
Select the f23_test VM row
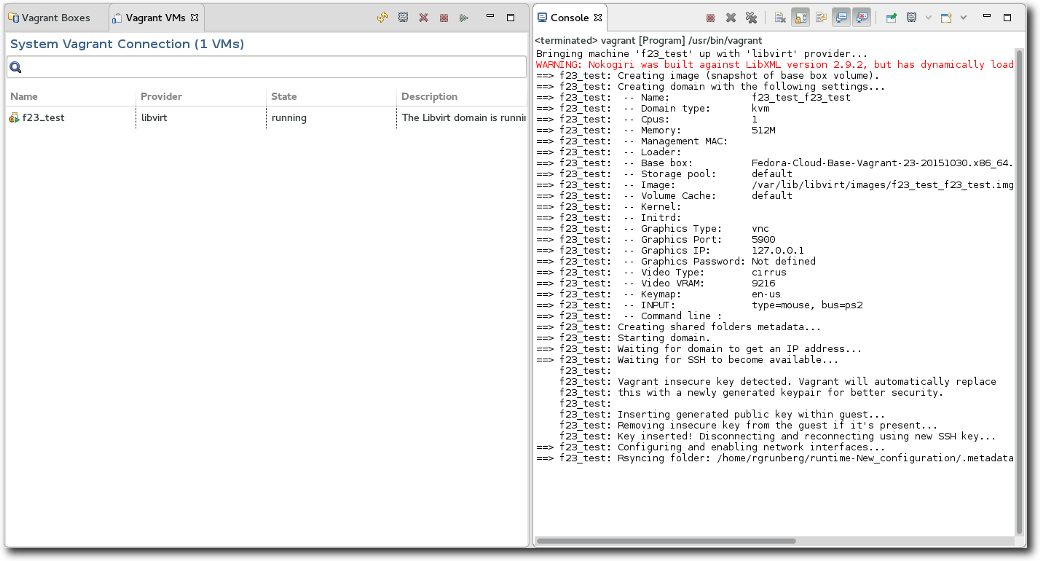pos(43,118)
